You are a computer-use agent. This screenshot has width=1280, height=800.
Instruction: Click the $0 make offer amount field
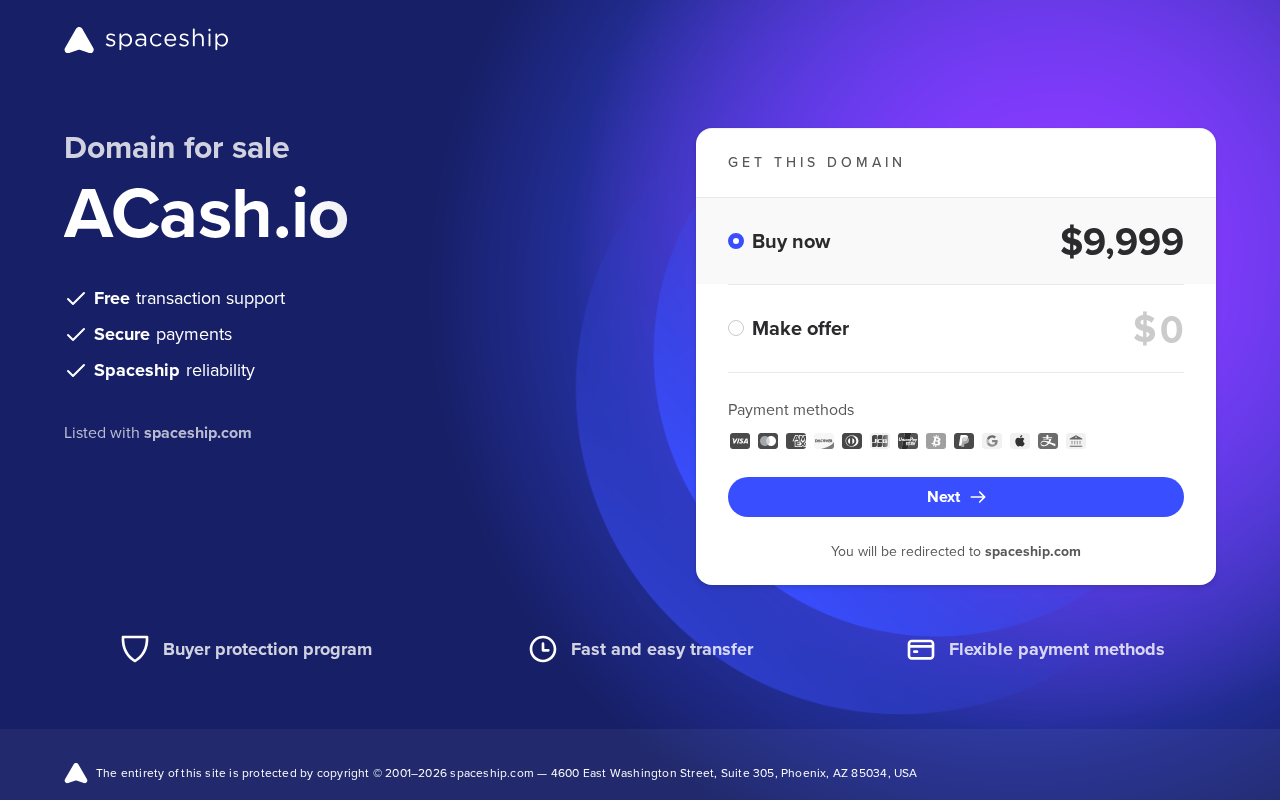click(x=1158, y=329)
